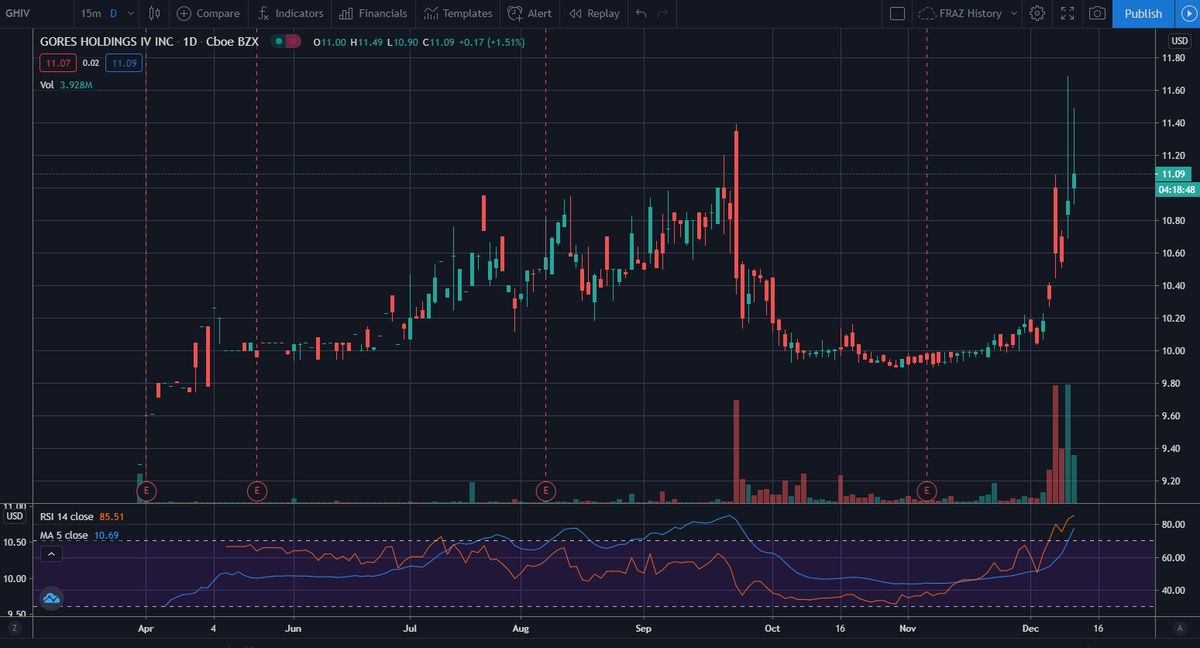Open chart settings gear
1200x648 pixels.
coord(1037,13)
